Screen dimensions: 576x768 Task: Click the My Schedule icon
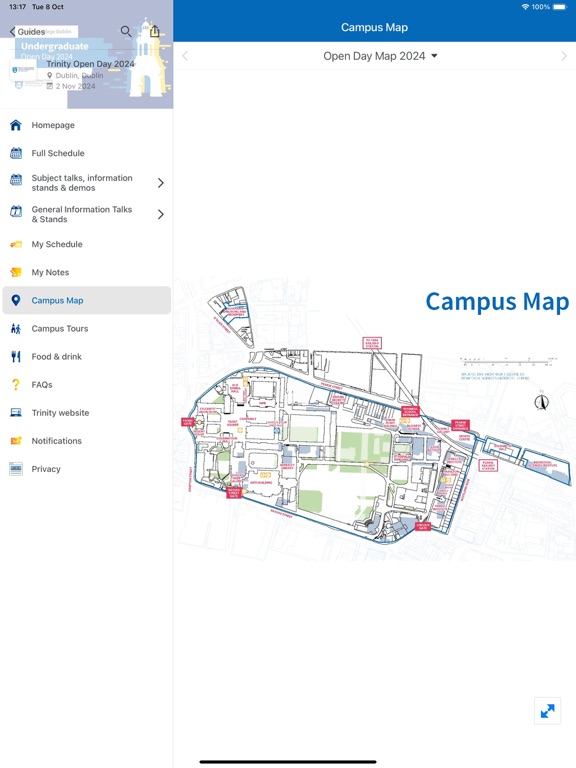(x=16, y=244)
